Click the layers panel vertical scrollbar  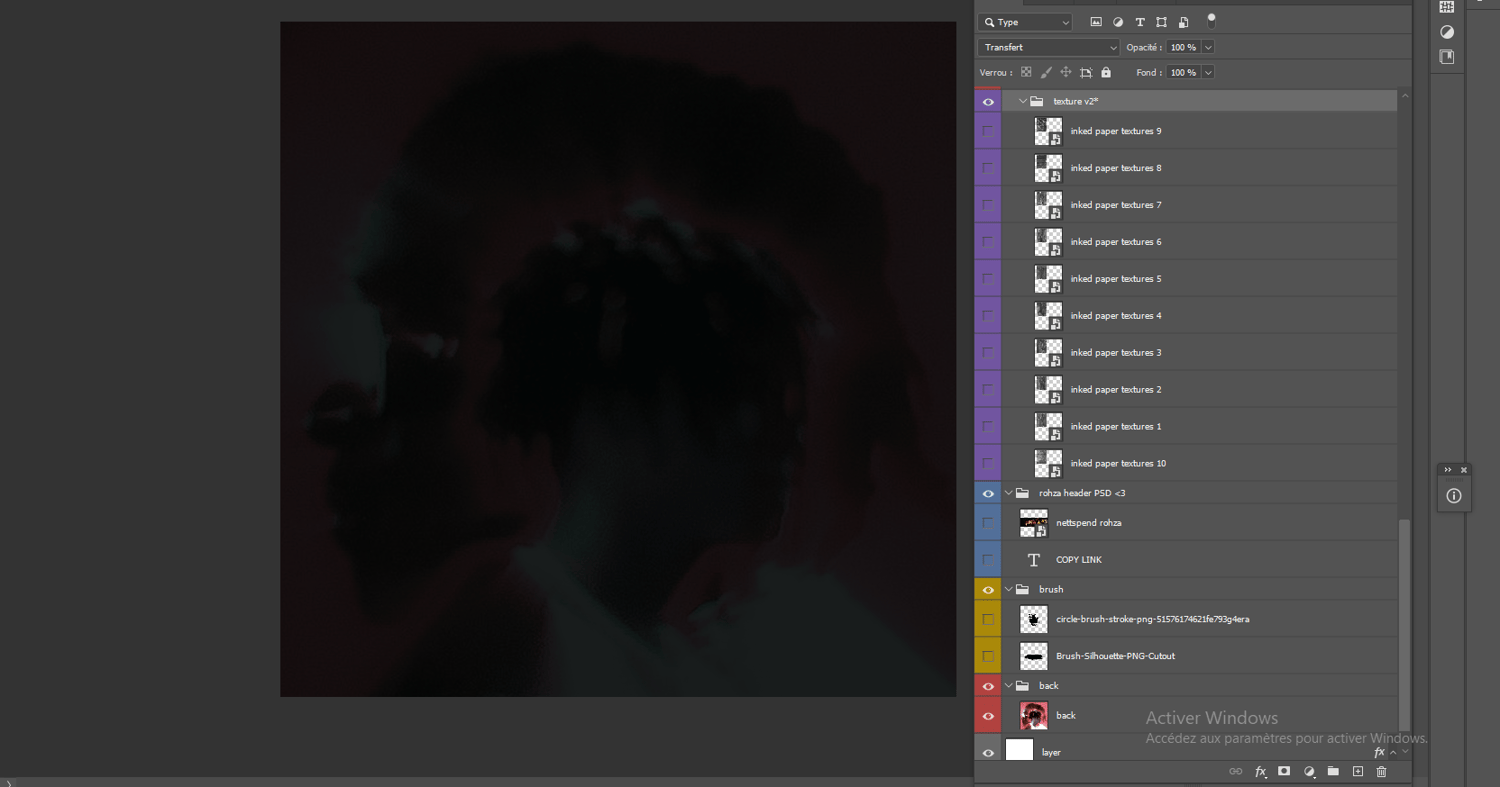[x=1405, y=625]
